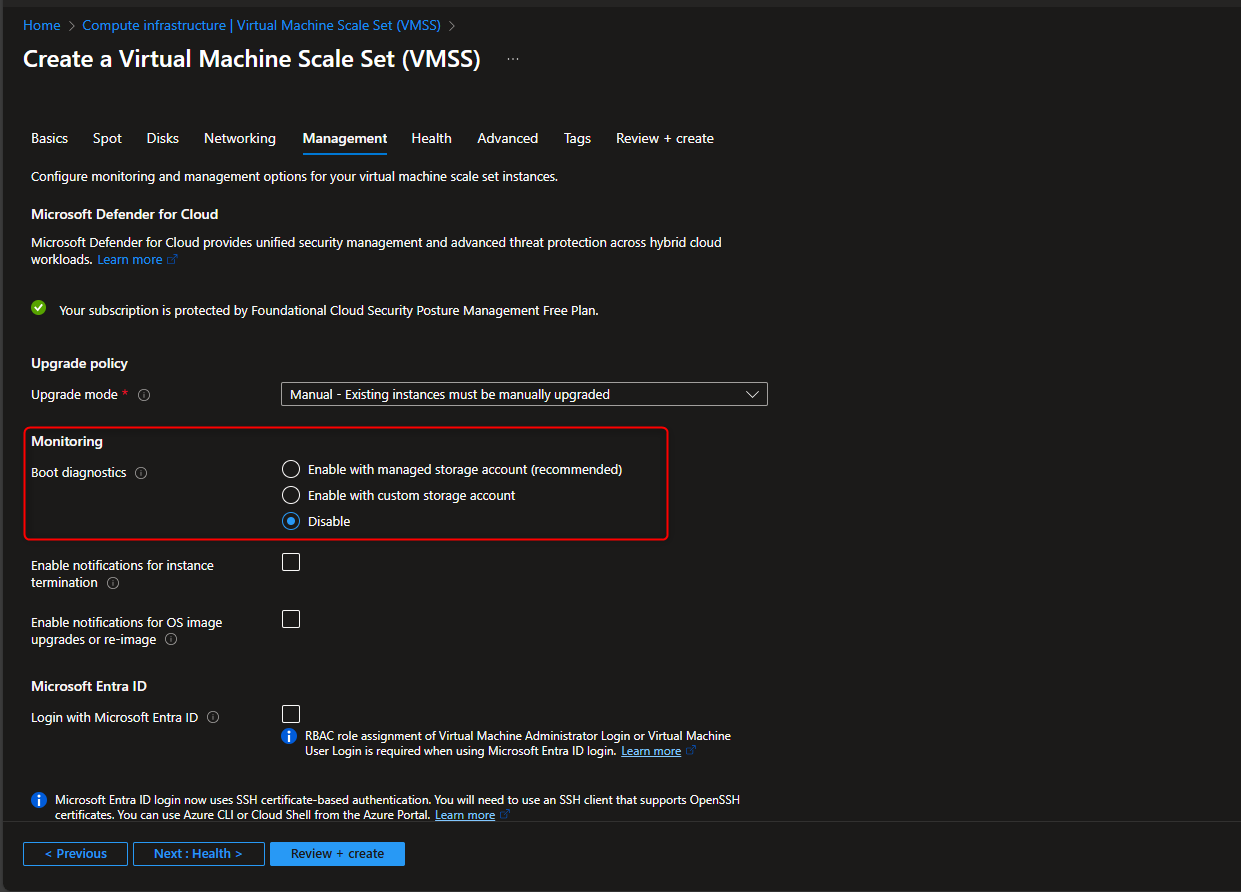Click the ellipsis menu next to the page title
Screen dimensions: 1241x892
pos(512,58)
